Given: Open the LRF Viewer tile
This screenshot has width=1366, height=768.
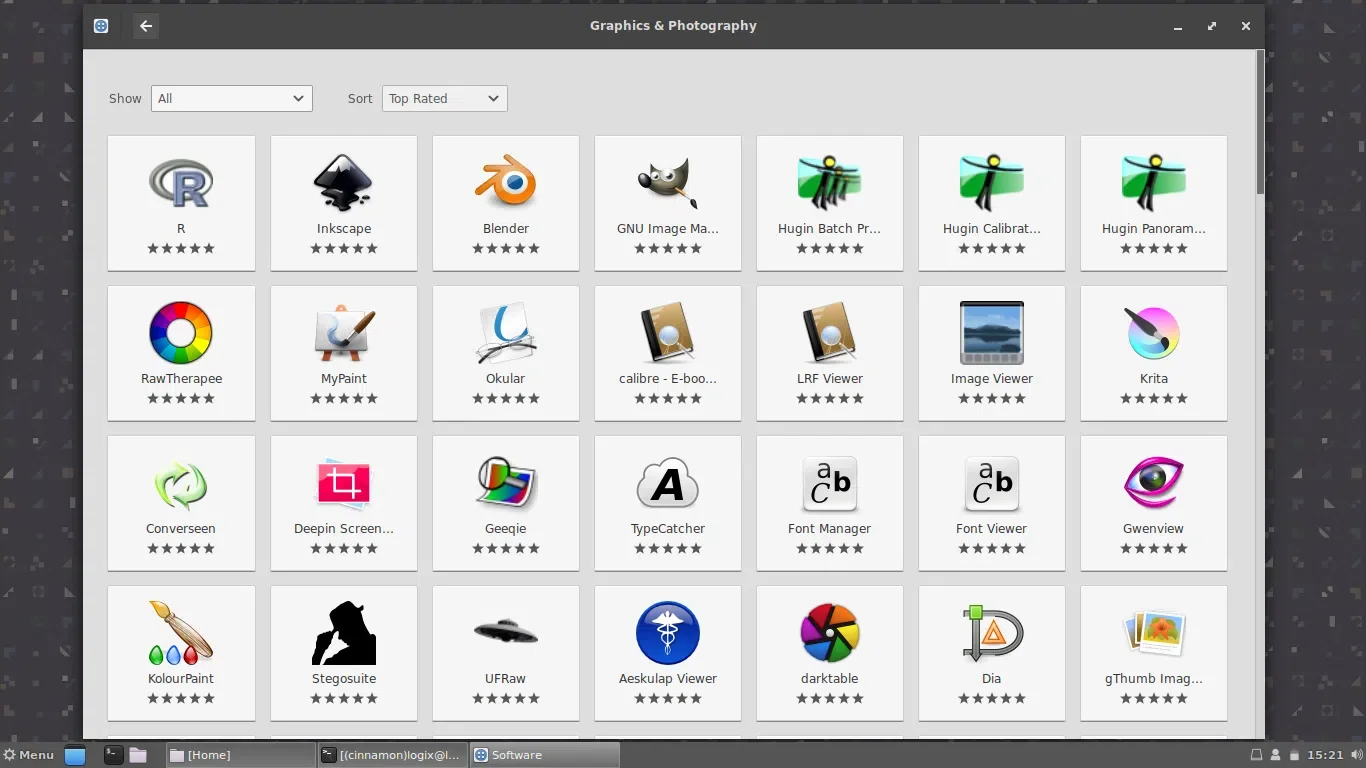Looking at the screenshot, I should 830,353.
